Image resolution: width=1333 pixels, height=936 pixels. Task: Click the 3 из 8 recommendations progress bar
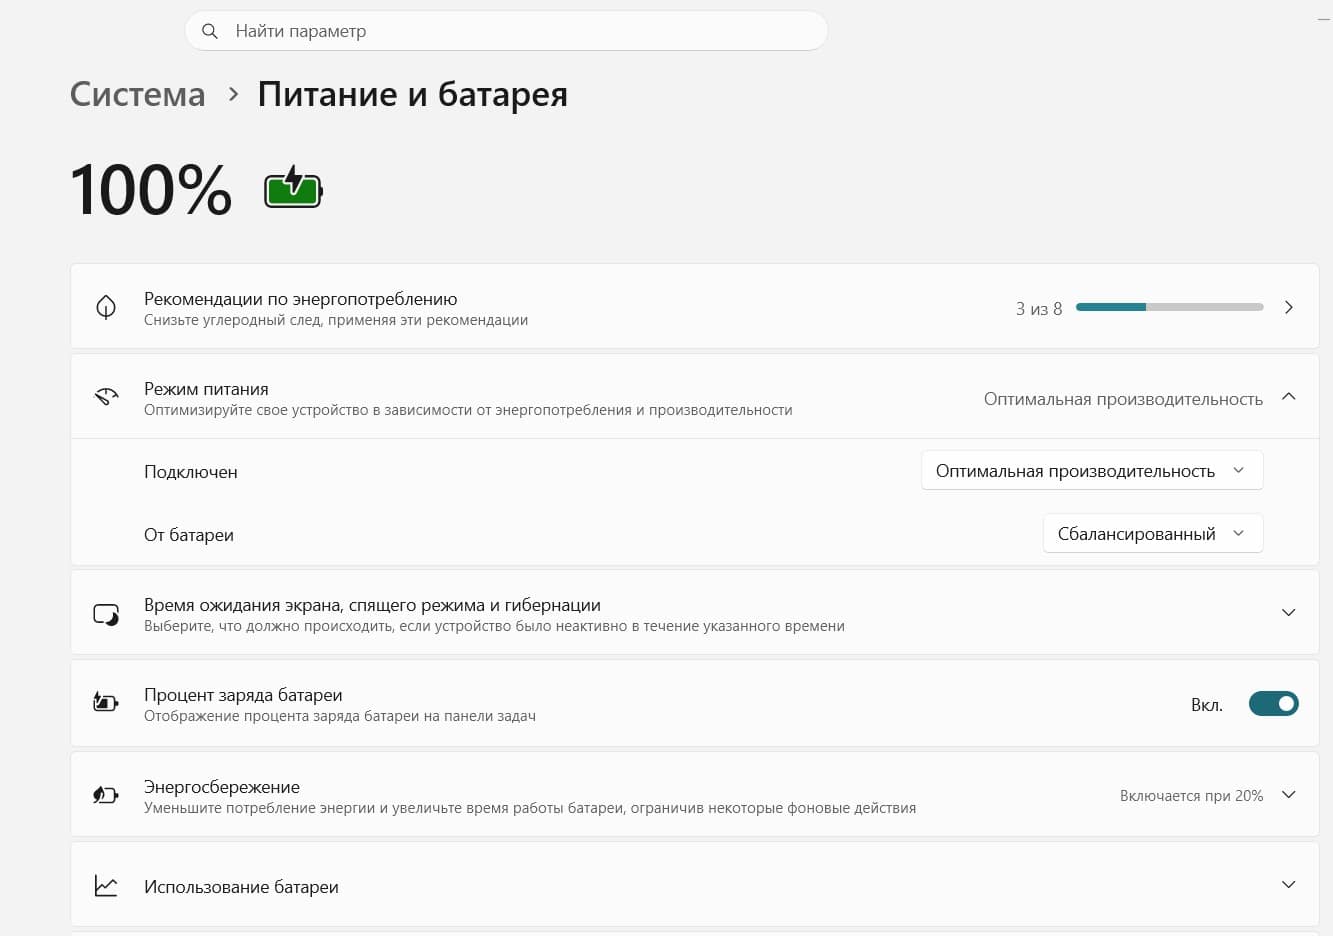[1170, 307]
